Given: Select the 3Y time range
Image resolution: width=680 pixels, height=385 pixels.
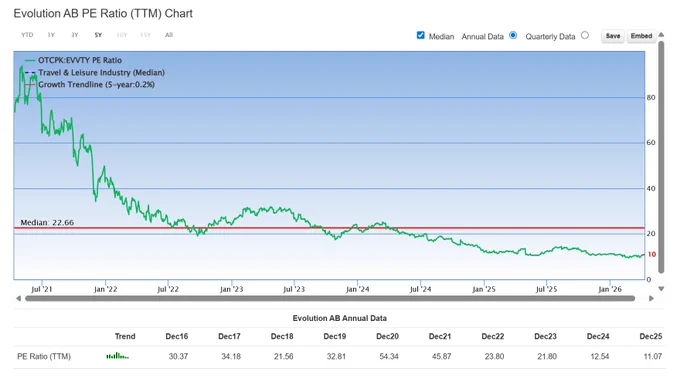Looking at the screenshot, I should pyautogui.click(x=75, y=35).
